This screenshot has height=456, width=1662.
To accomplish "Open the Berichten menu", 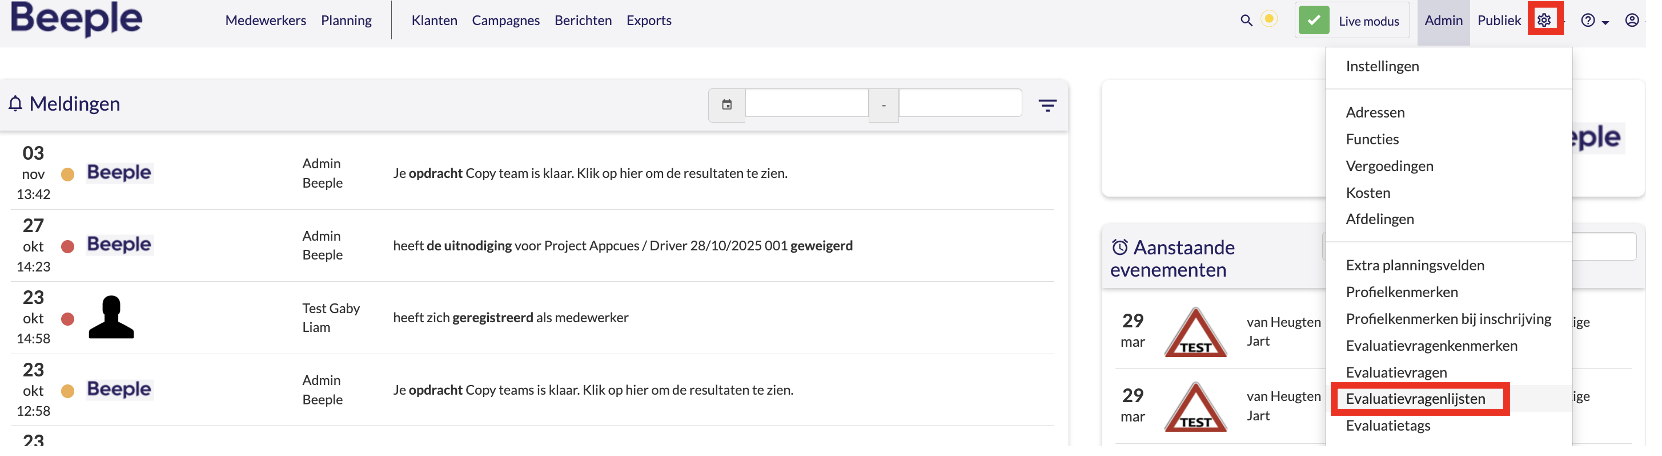I will coord(583,20).
